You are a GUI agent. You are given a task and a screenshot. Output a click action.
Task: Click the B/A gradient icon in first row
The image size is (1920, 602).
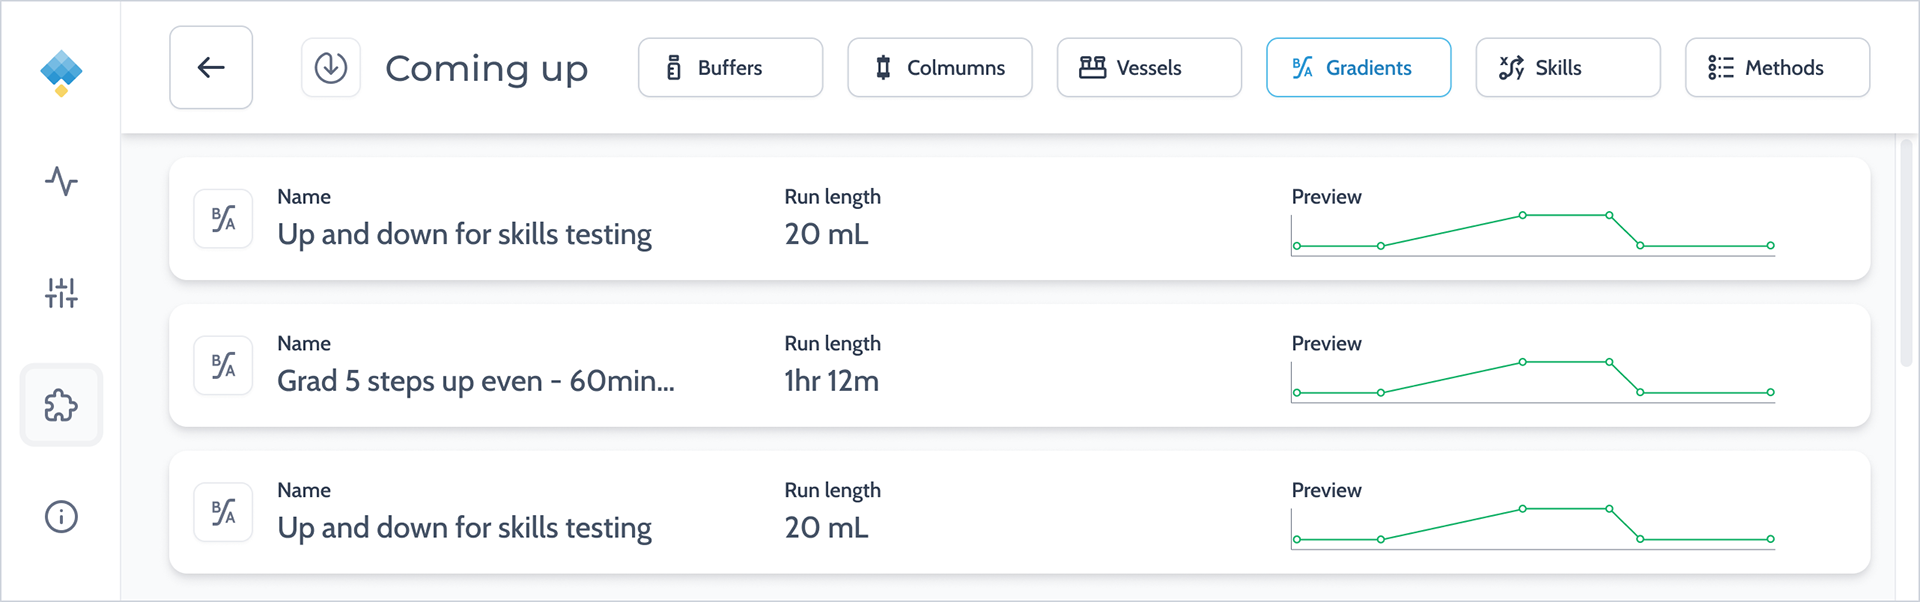(x=223, y=219)
